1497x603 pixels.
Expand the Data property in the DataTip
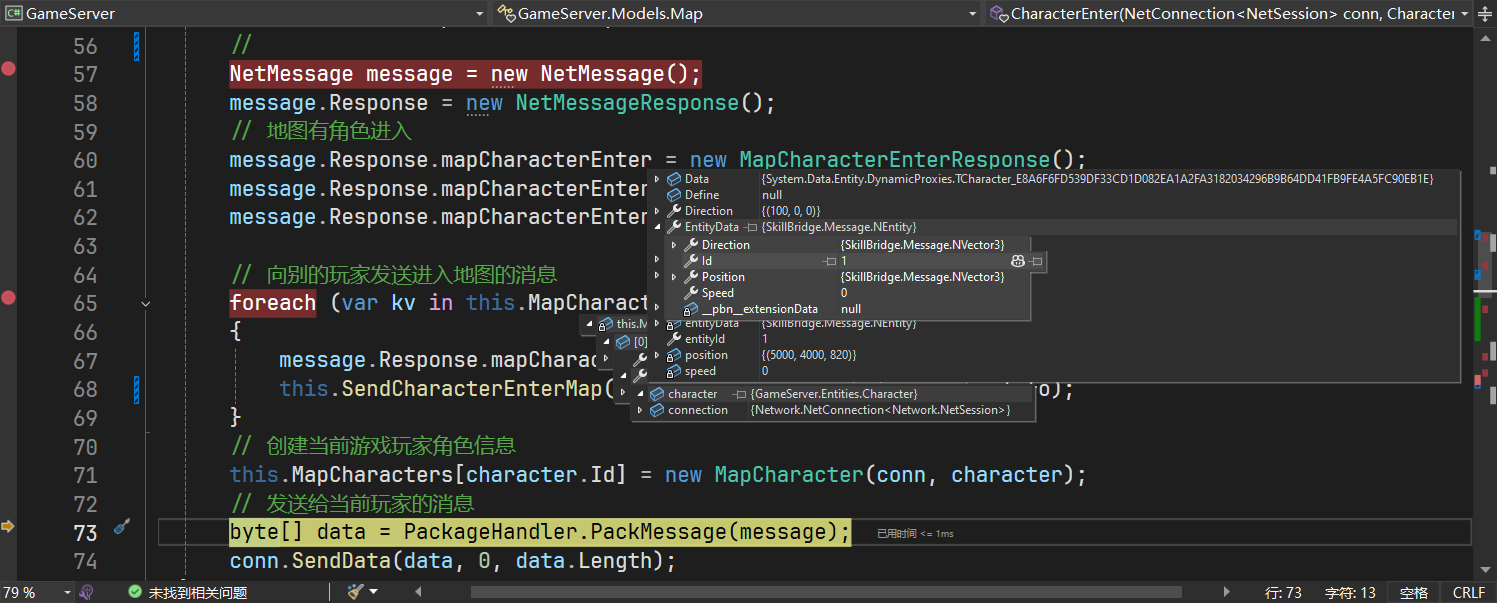click(x=657, y=179)
